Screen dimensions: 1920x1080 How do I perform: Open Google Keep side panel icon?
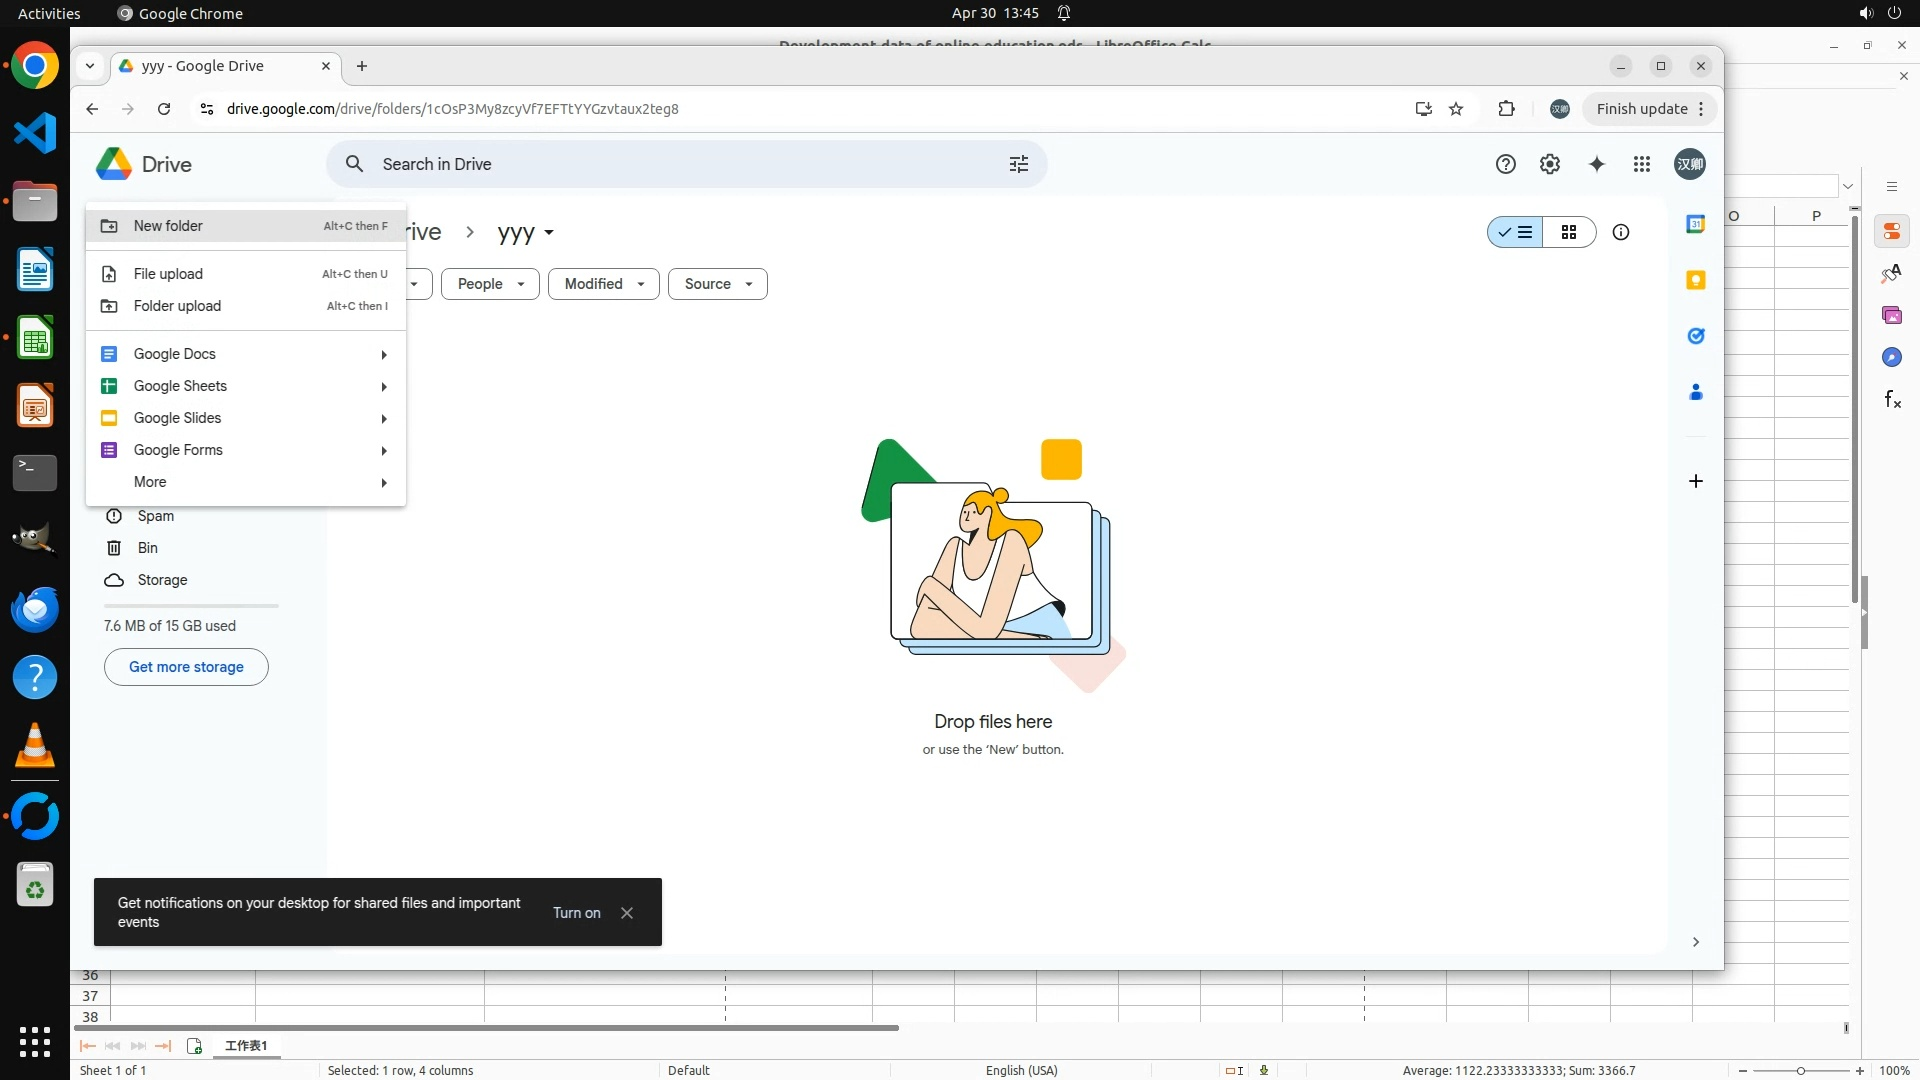[1695, 280]
